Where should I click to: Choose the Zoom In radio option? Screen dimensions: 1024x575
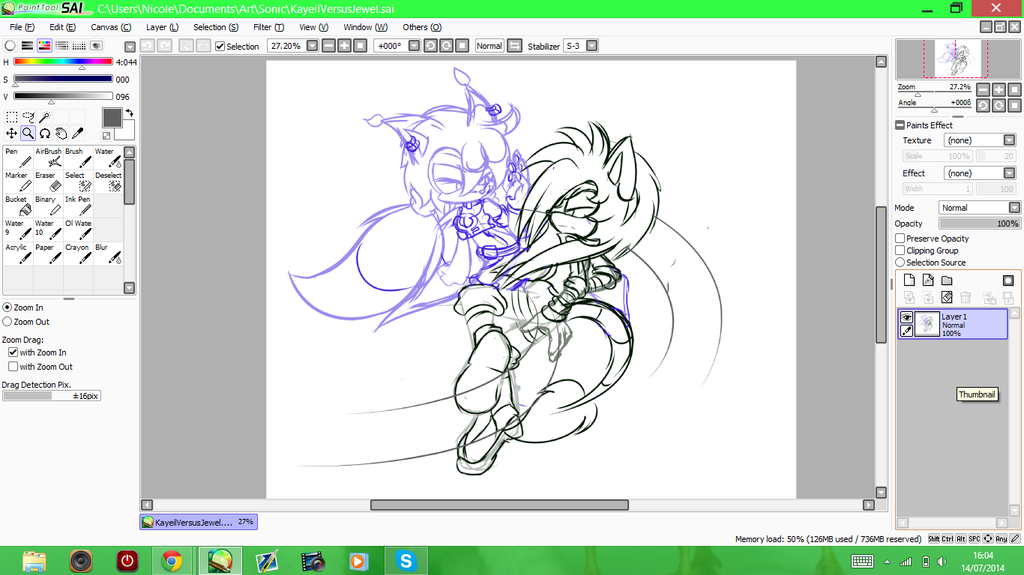(7, 307)
